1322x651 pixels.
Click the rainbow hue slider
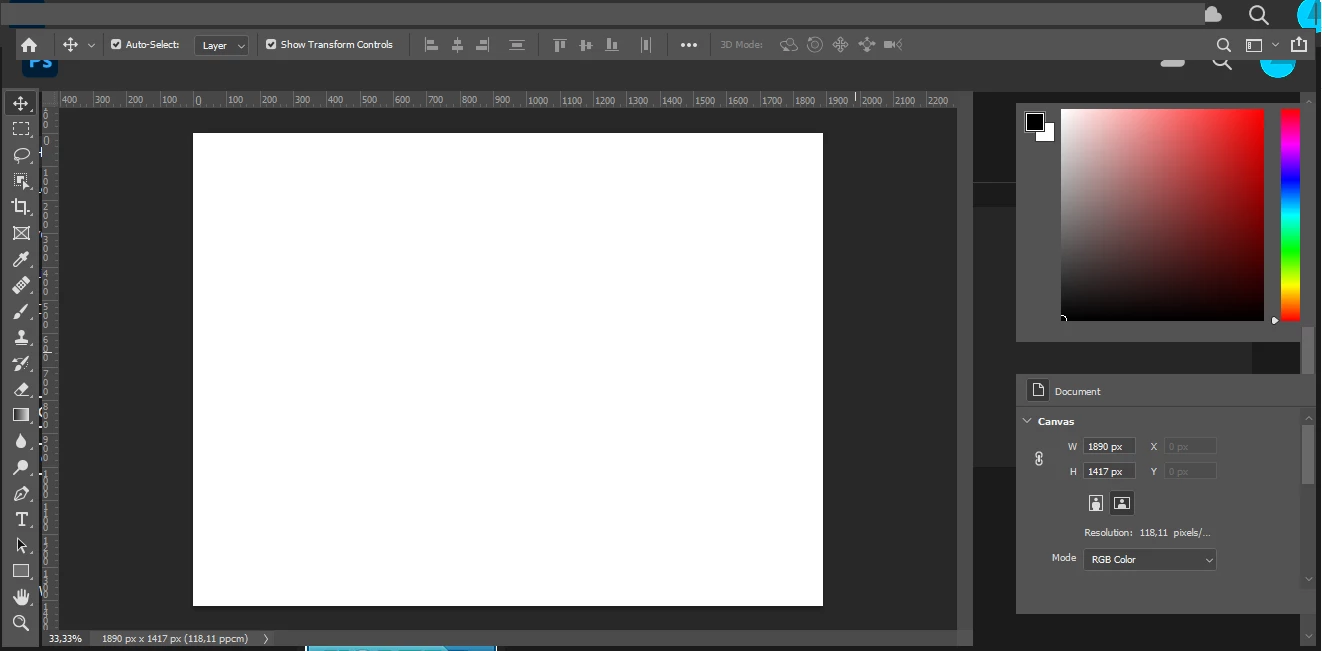pos(1290,215)
